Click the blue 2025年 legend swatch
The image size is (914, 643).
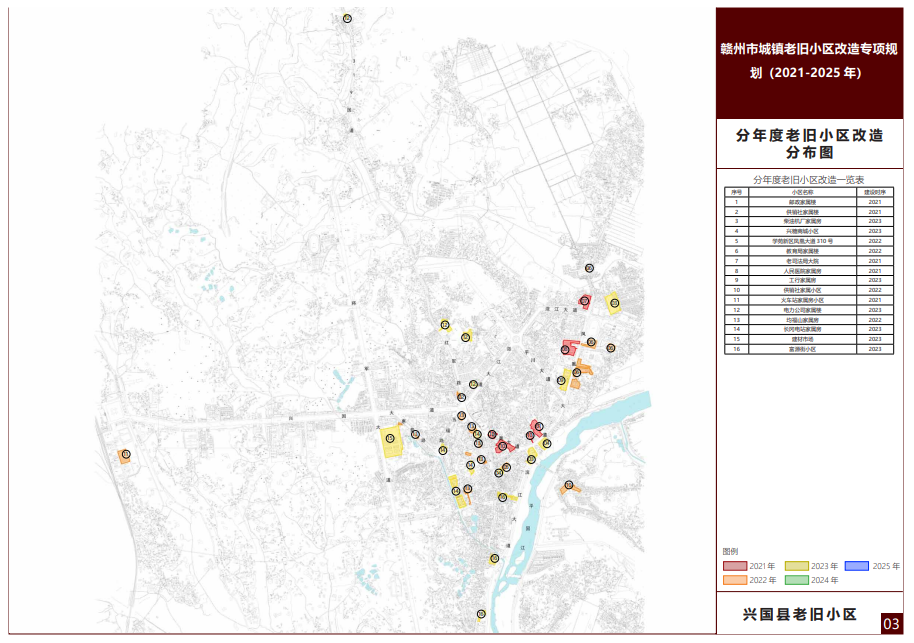tap(857, 566)
